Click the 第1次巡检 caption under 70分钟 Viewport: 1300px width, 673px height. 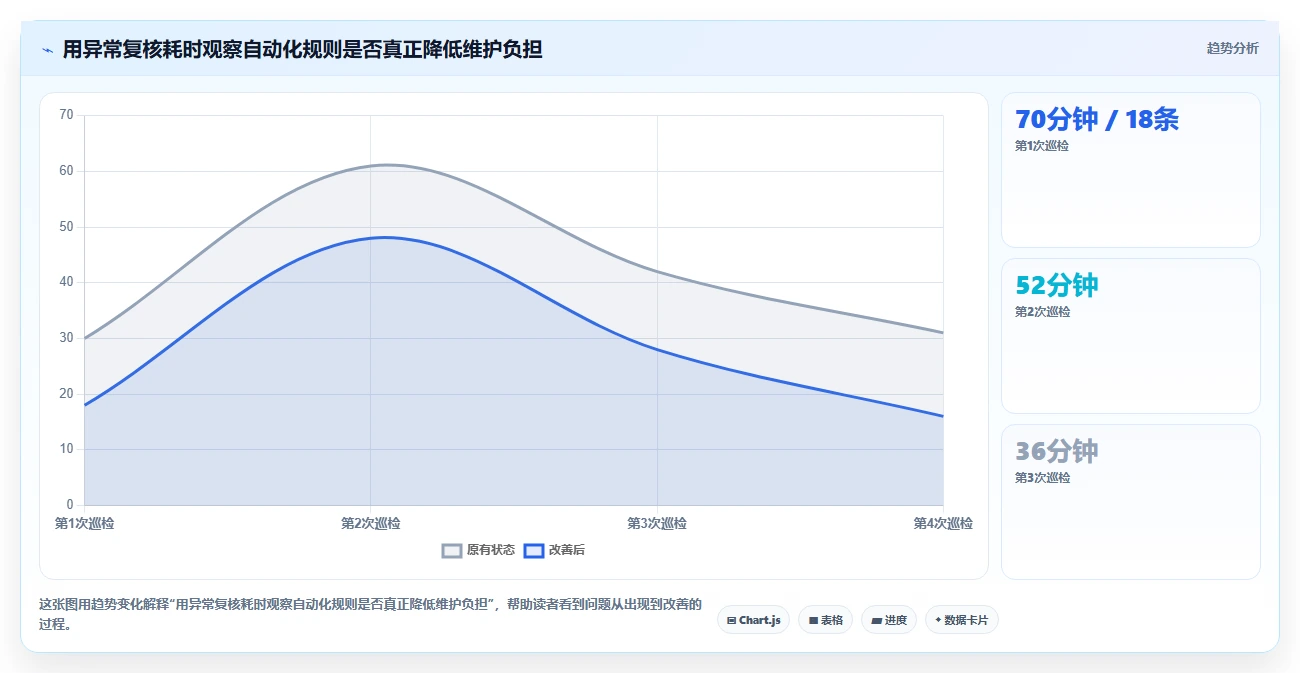coord(1042,146)
